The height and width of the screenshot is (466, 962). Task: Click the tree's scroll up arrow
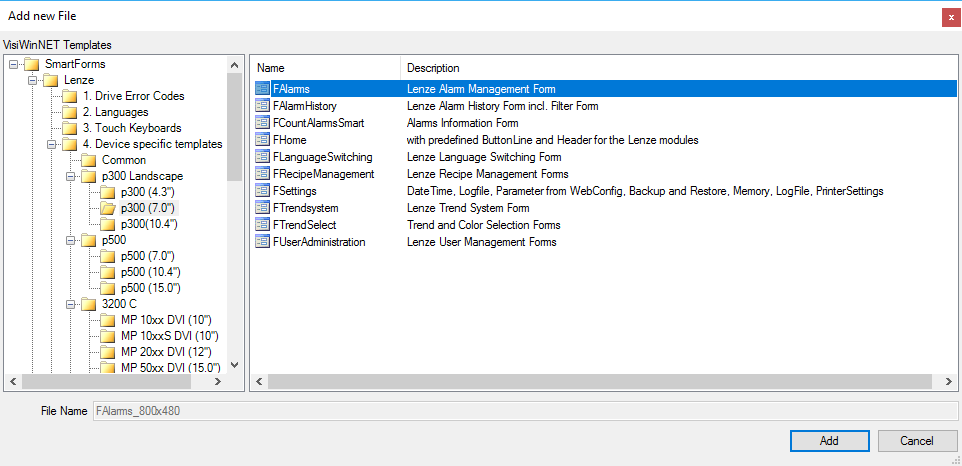pyautogui.click(x=234, y=64)
